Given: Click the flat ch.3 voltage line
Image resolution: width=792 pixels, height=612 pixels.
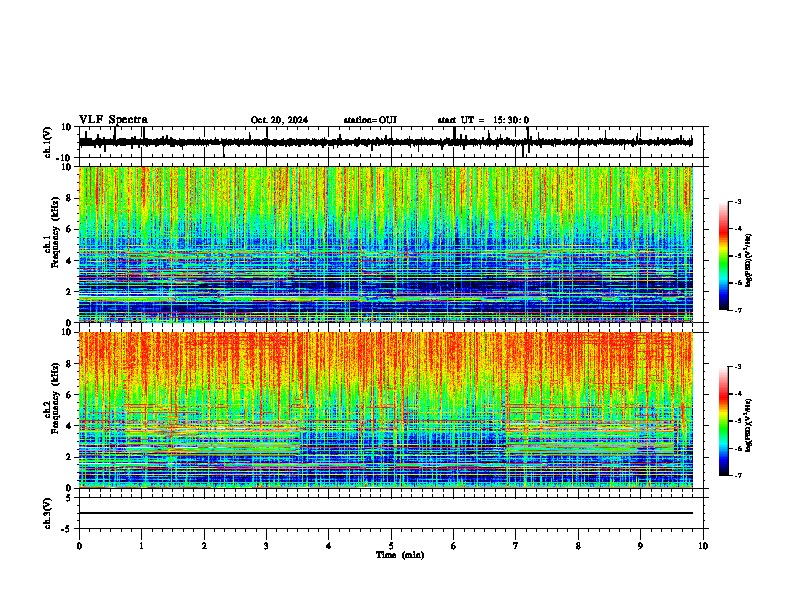Looking at the screenshot, I should (386, 513).
